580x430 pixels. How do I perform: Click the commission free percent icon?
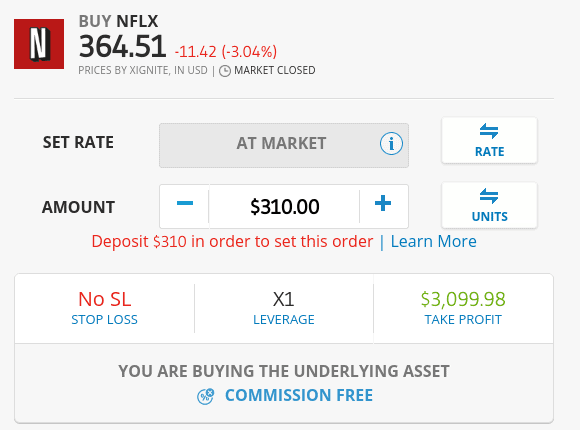tap(205, 396)
